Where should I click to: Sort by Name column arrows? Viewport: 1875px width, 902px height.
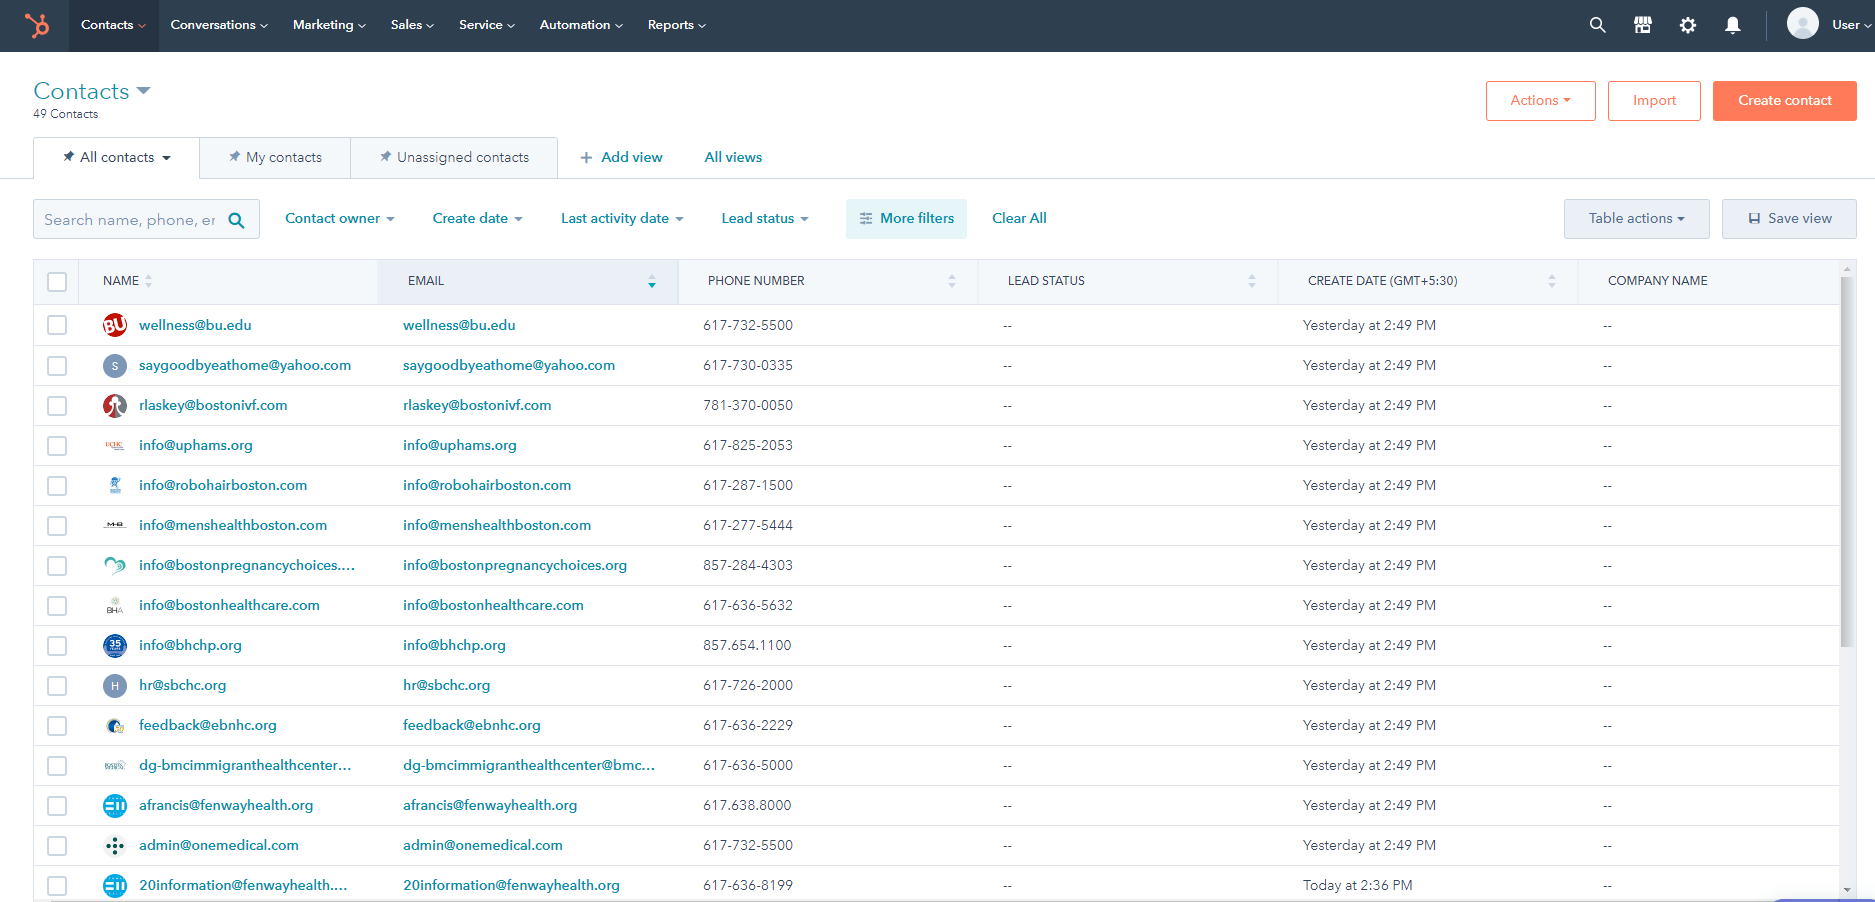click(x=148, y=281)
